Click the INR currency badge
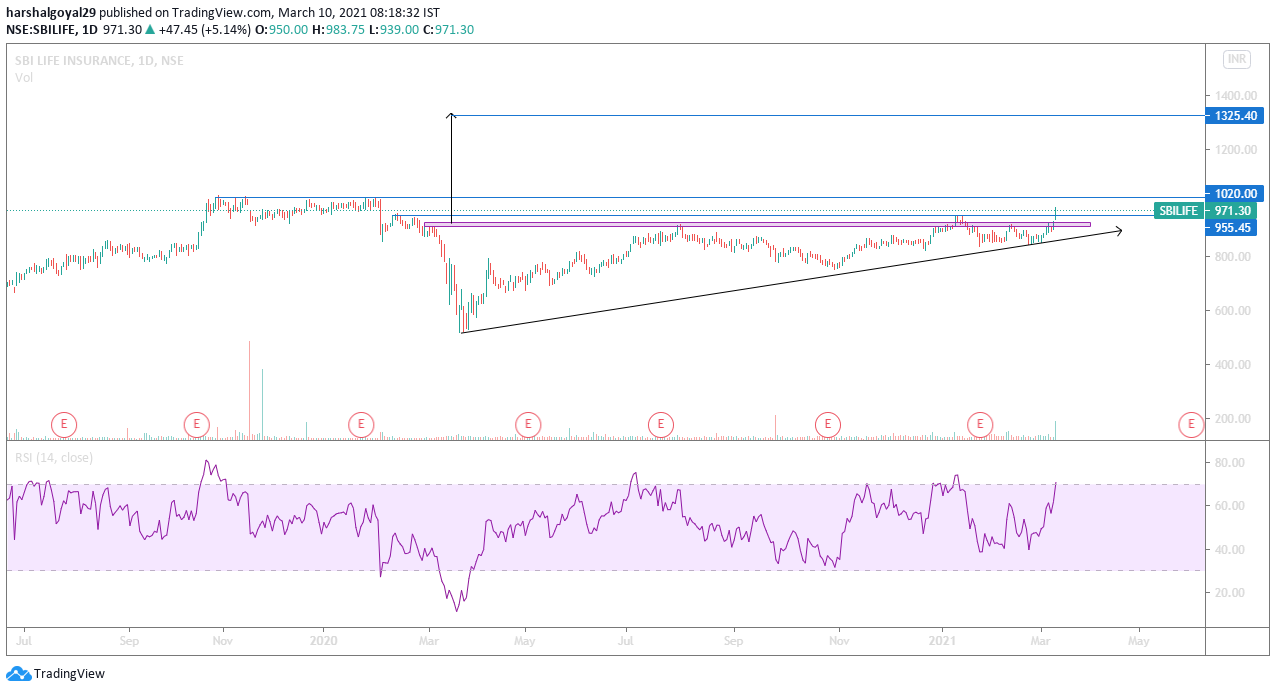 point(1237,60)
